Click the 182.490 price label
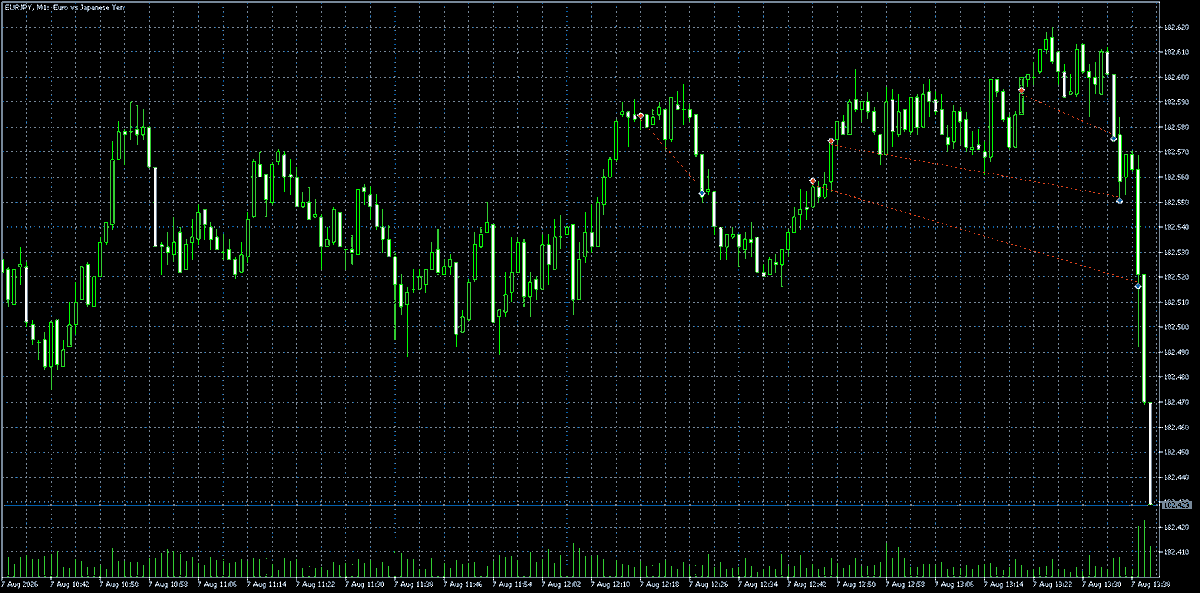1200x593 pixels. (1175, 352)
